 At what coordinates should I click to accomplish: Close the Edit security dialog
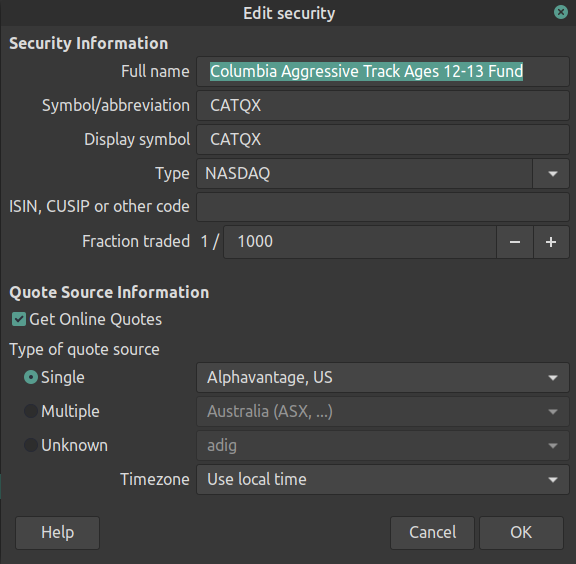[561, 12]
